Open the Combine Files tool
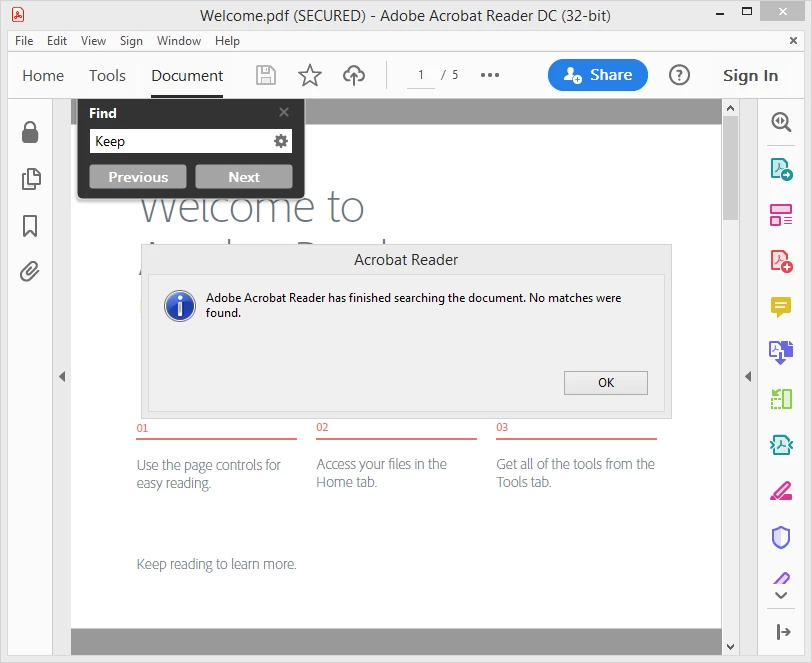The image size is (812, 663). [781, 353]
